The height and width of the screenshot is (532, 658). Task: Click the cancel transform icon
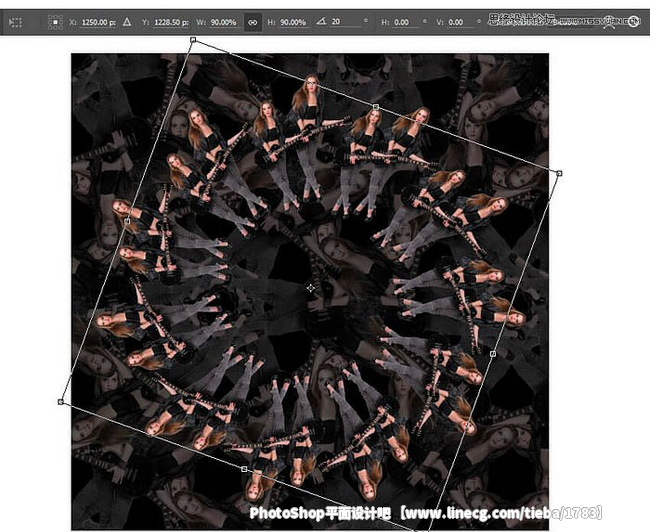coord(634,21)
